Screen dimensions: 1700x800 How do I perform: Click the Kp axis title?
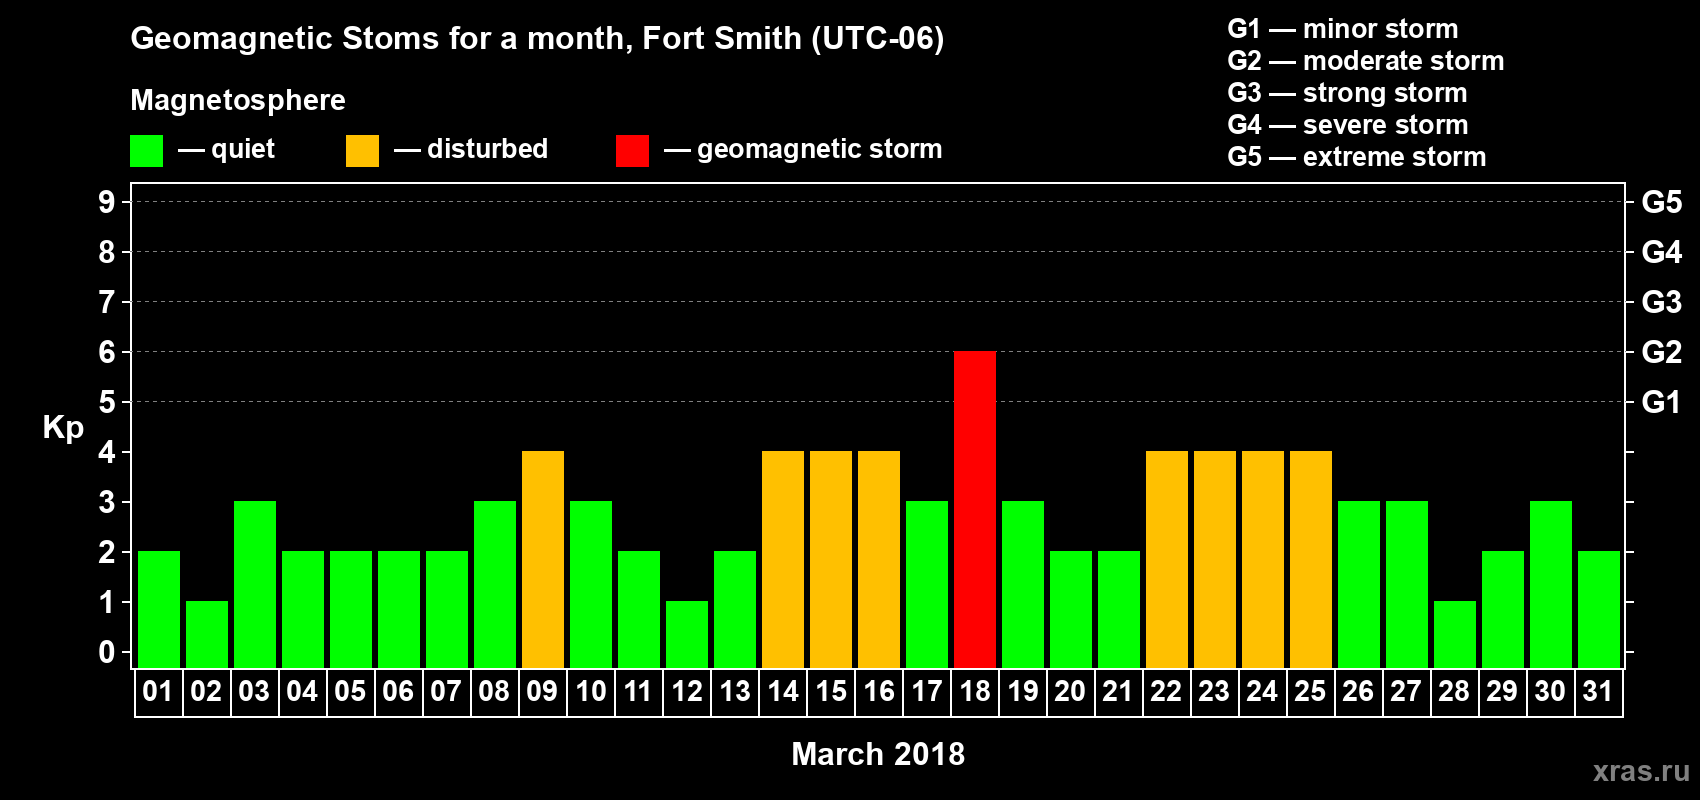[63, 428]
